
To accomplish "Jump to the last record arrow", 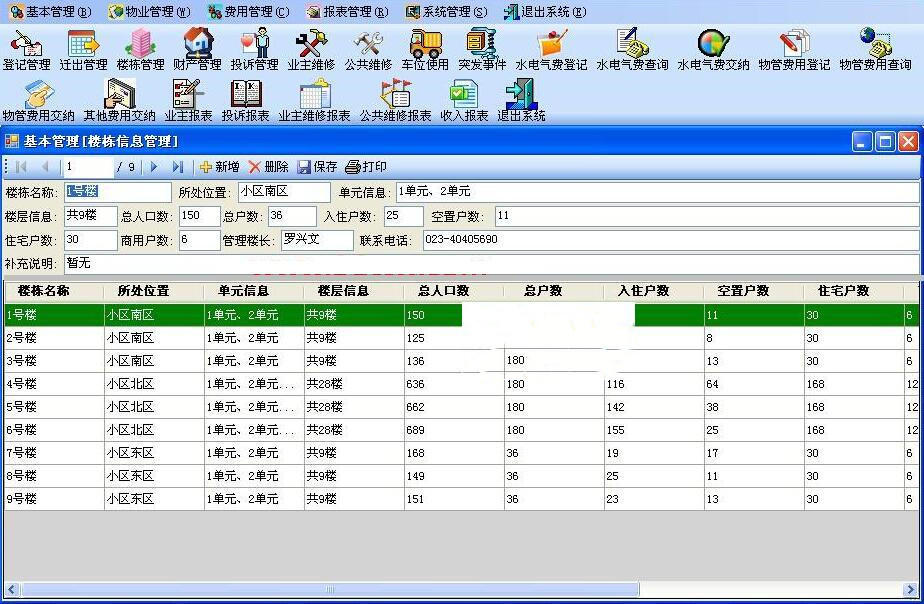I will 178,167.
